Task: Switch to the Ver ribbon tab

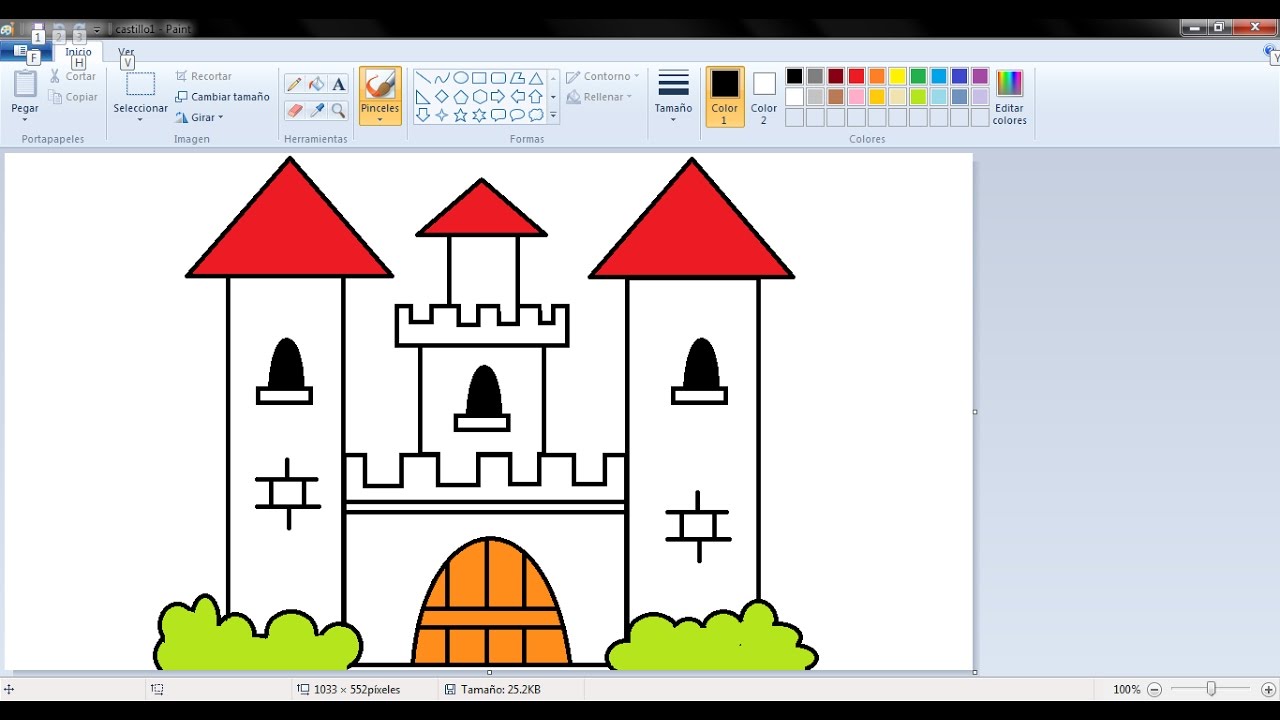Action: click(126, 51)
